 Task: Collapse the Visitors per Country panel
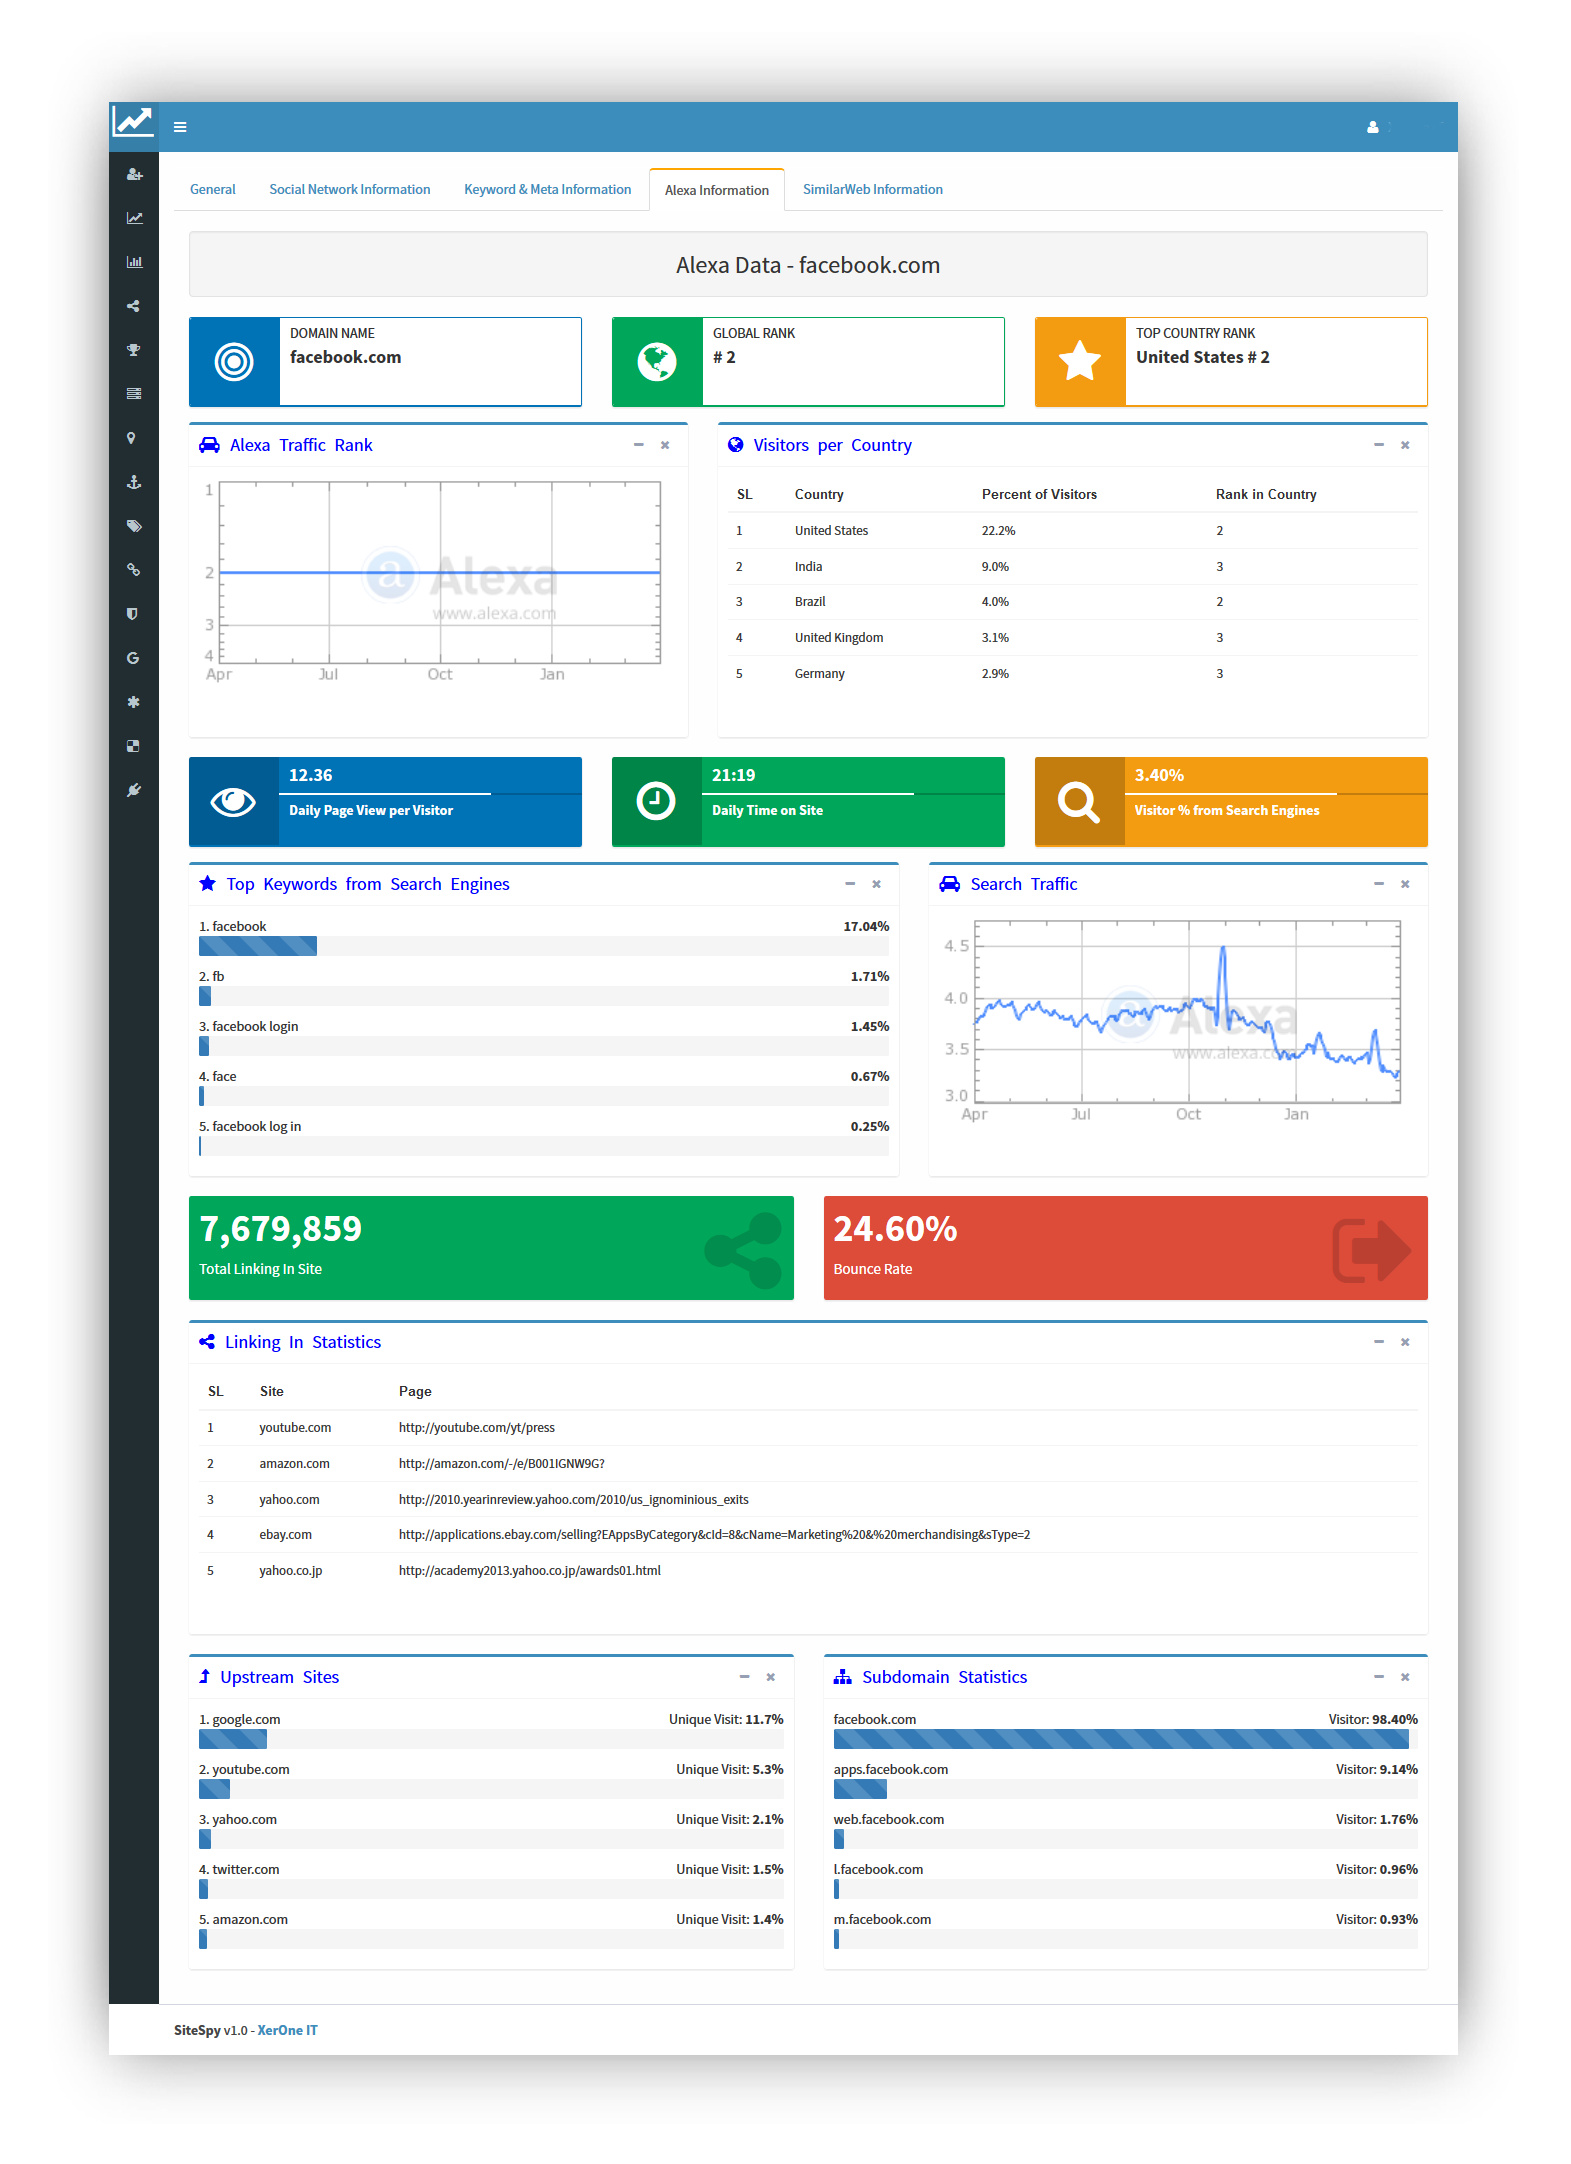point(1378,445)
